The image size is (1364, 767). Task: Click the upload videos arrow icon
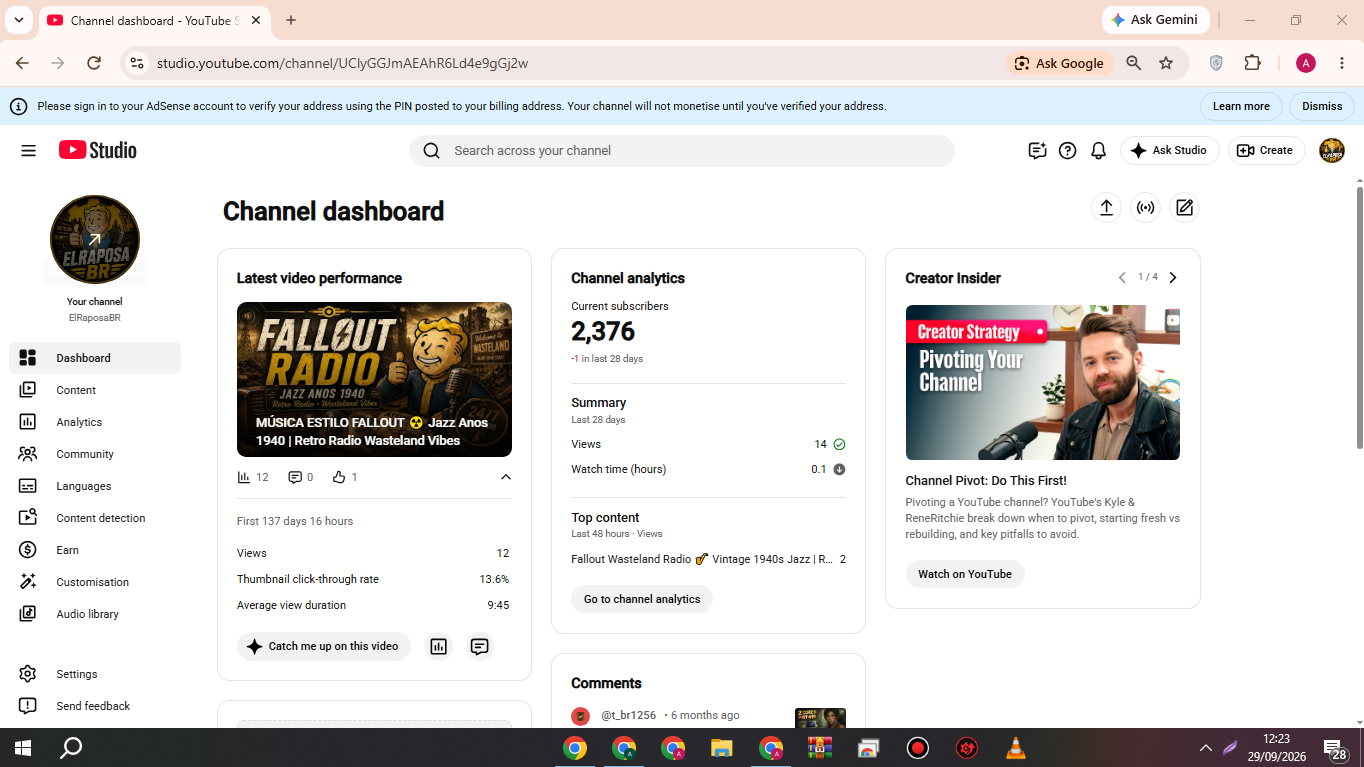pyautogui.click(x=1106, y=208)
